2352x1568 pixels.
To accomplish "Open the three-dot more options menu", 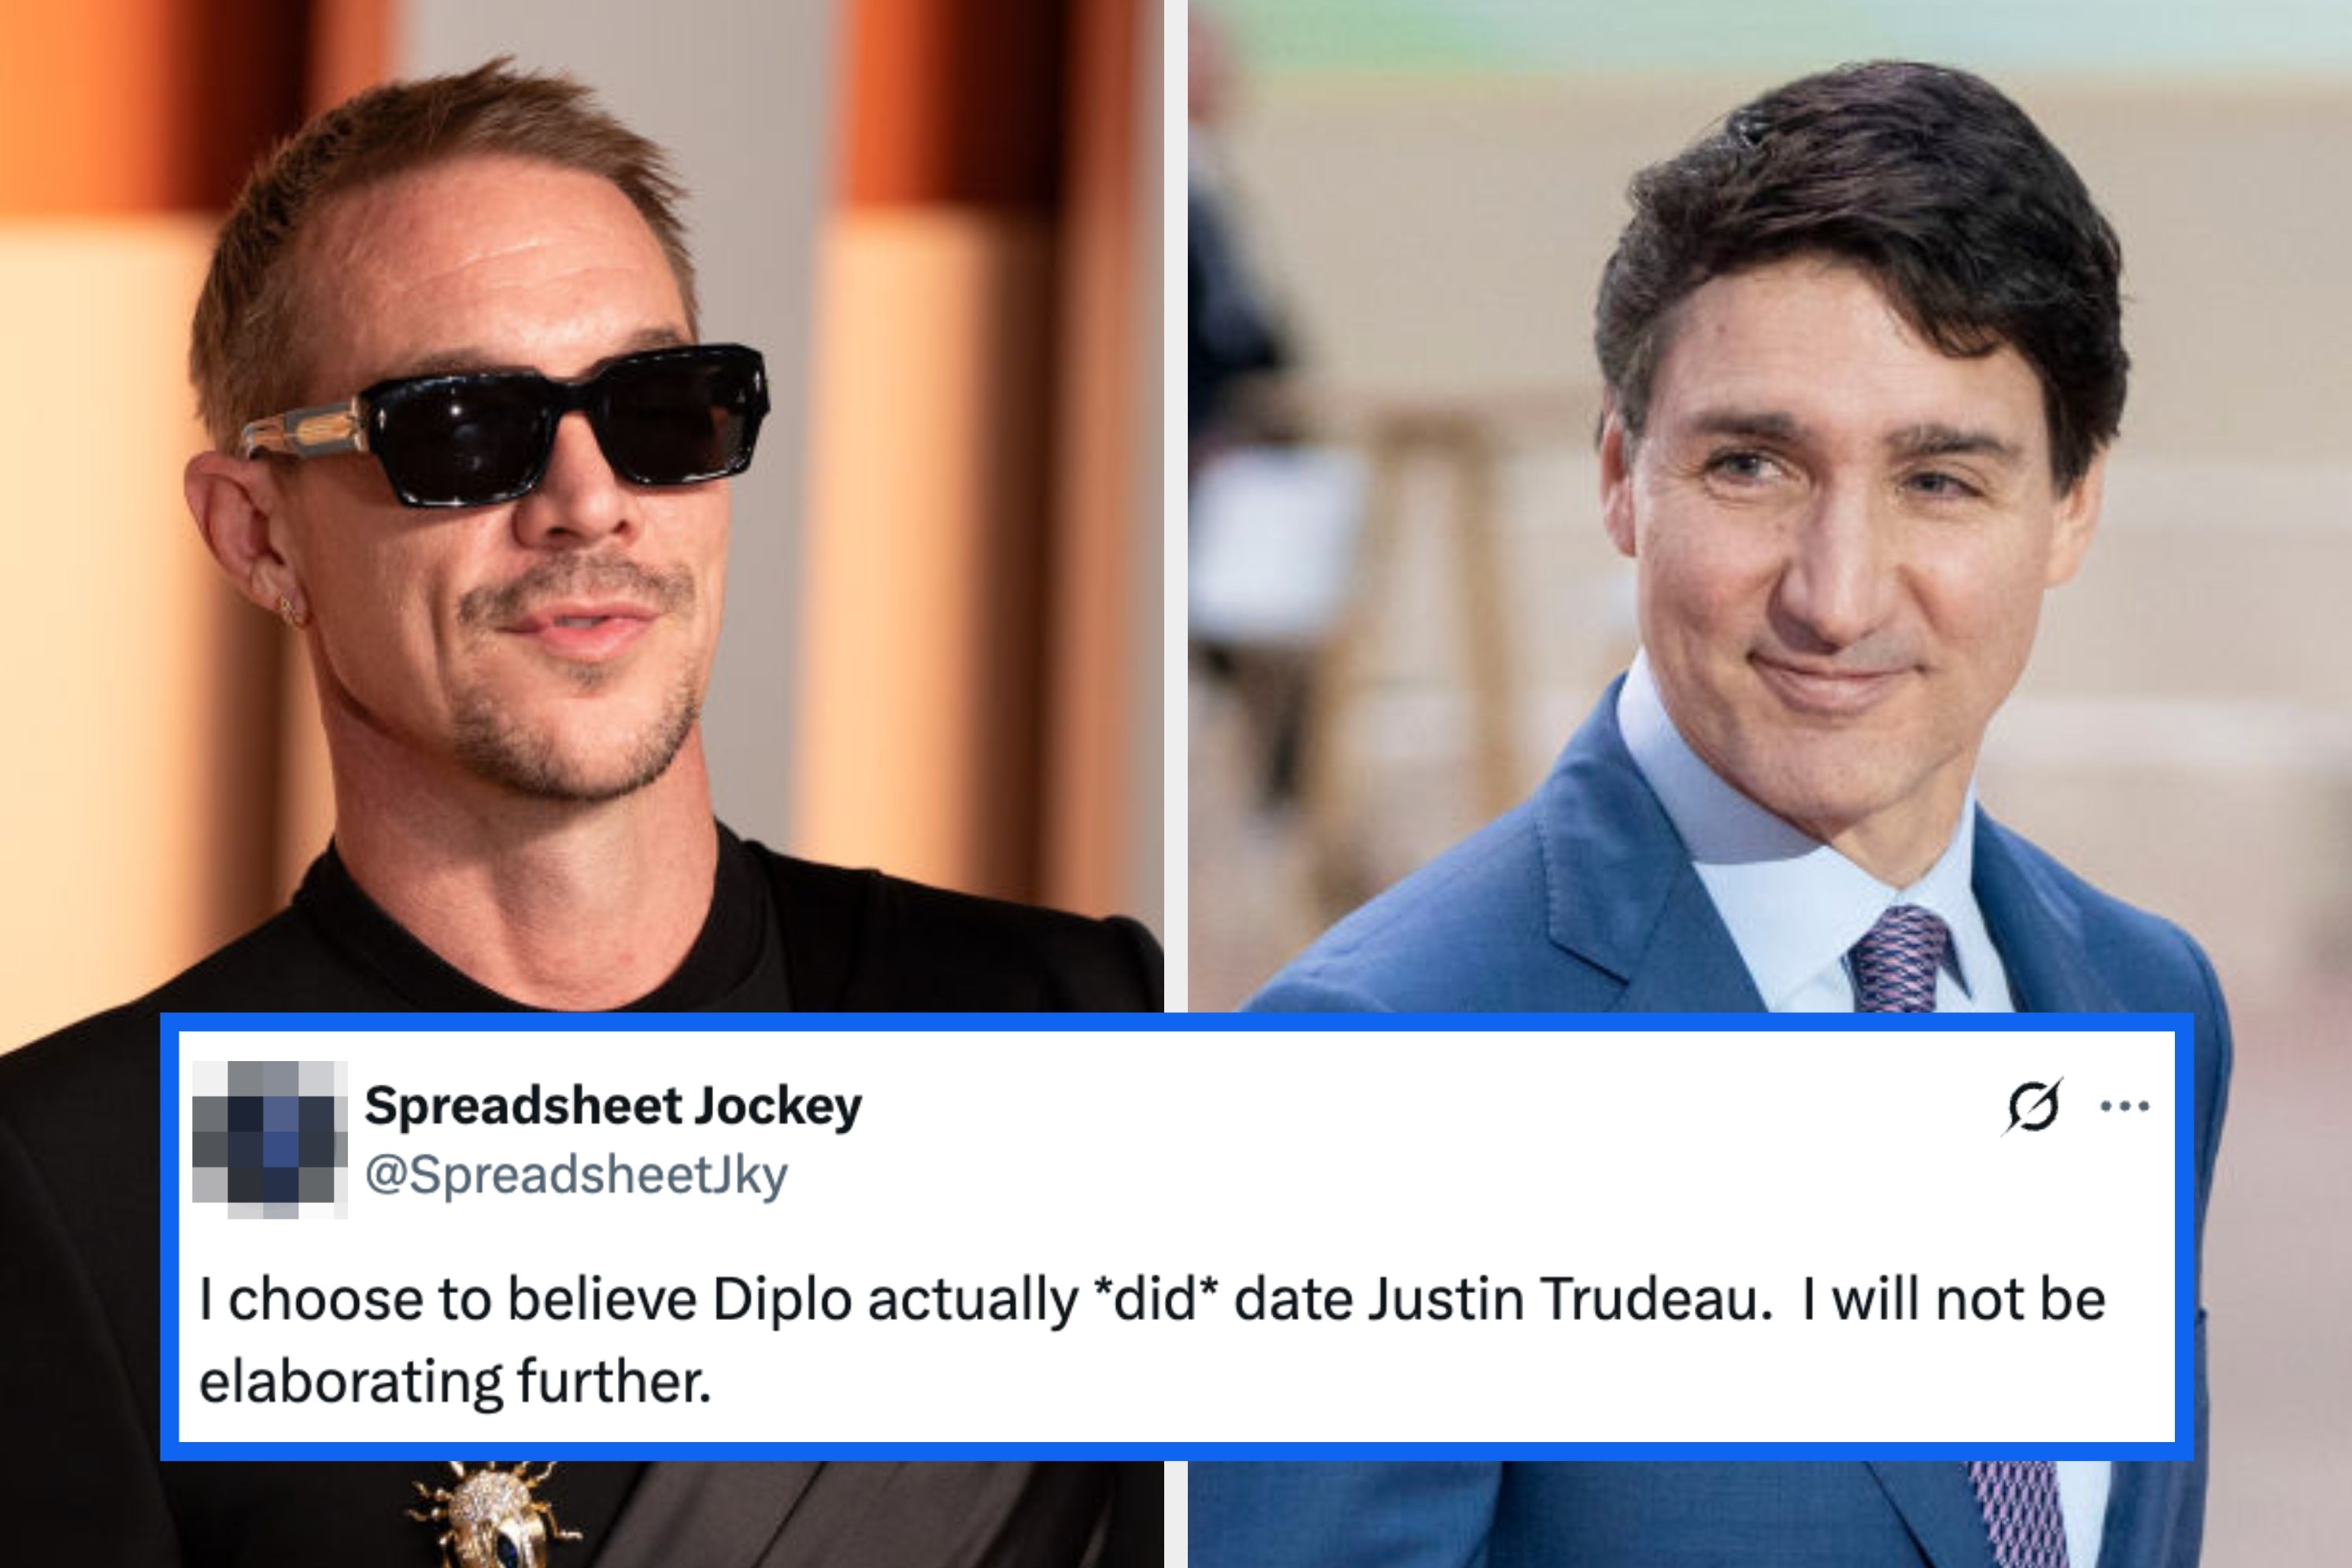I will (x=2125, y=1106).
